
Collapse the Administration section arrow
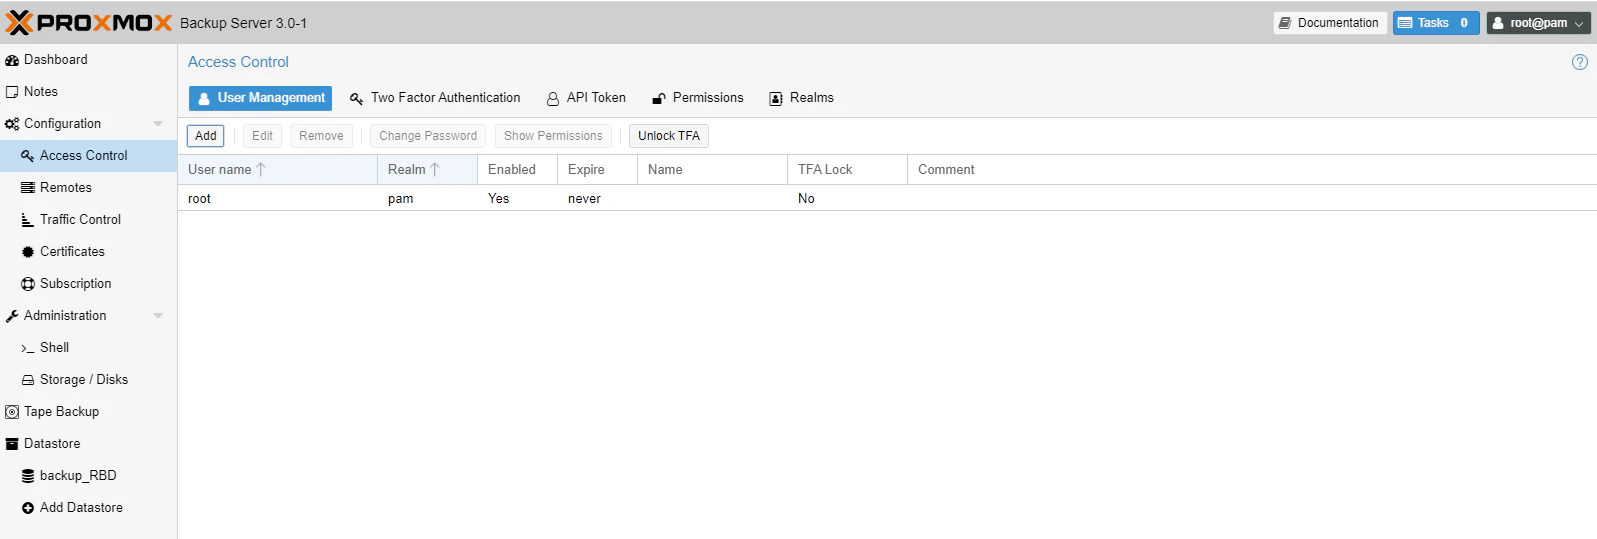pos(158,316)
